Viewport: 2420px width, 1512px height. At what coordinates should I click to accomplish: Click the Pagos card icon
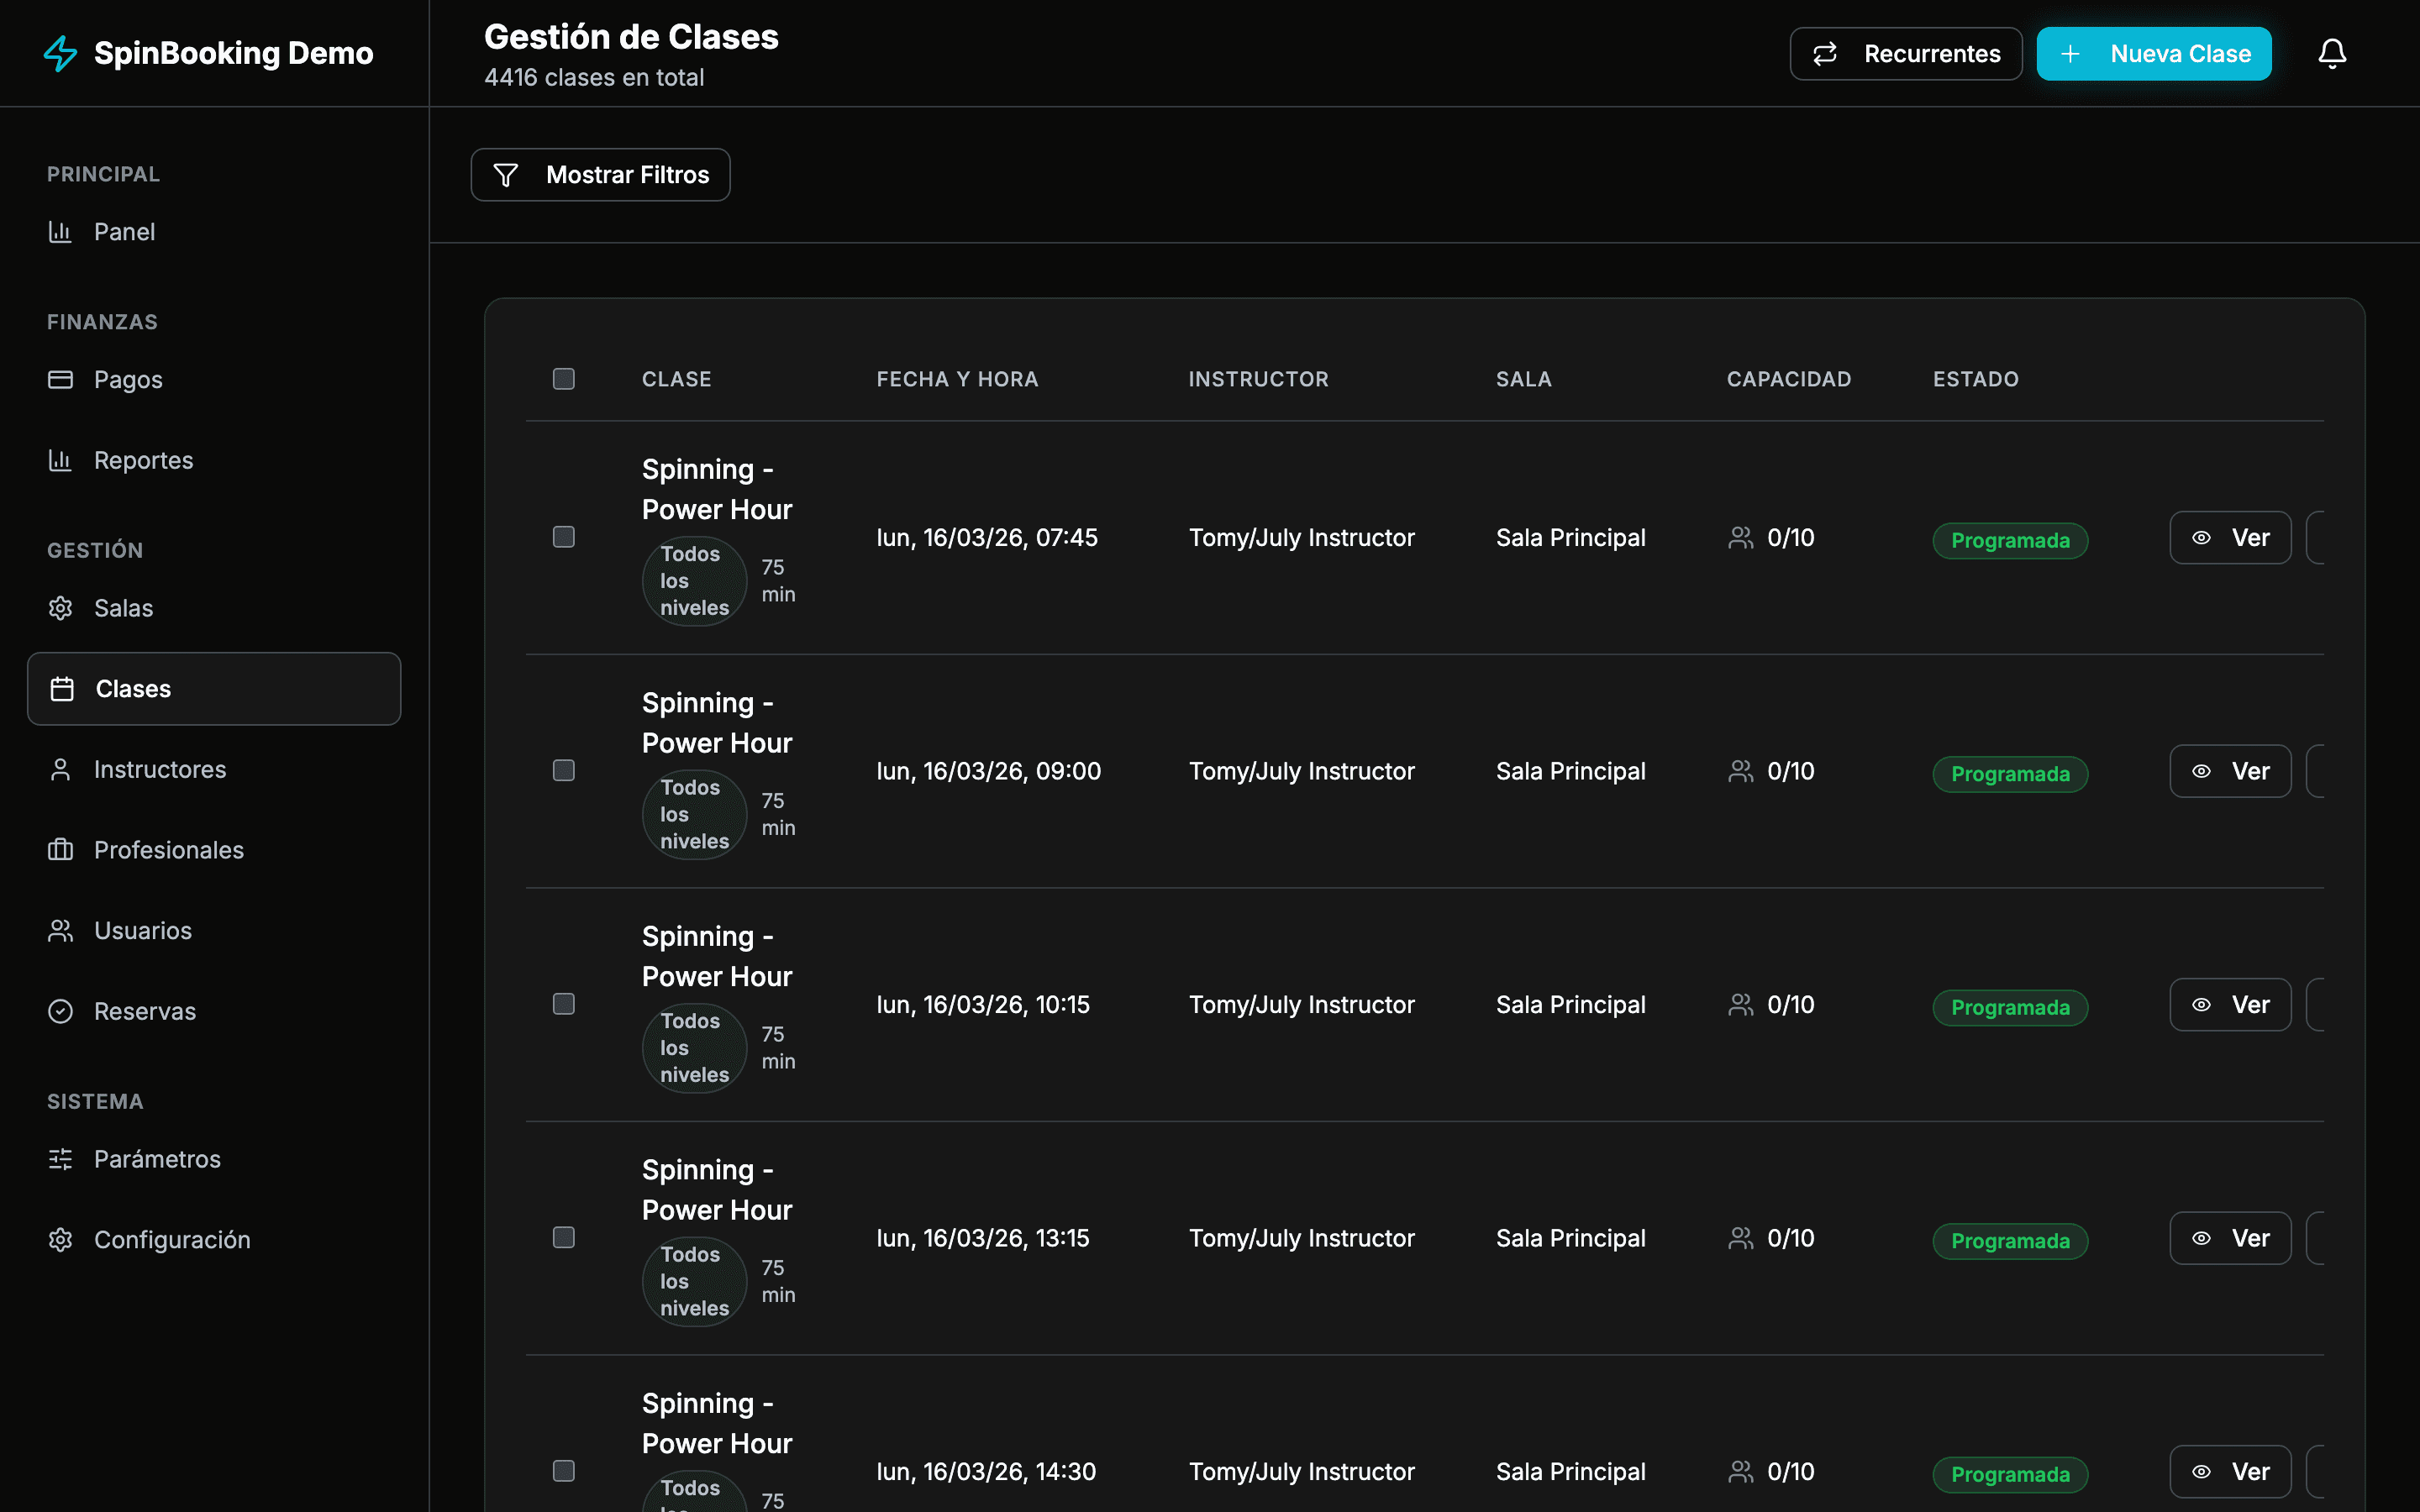(x=60, y=379)
